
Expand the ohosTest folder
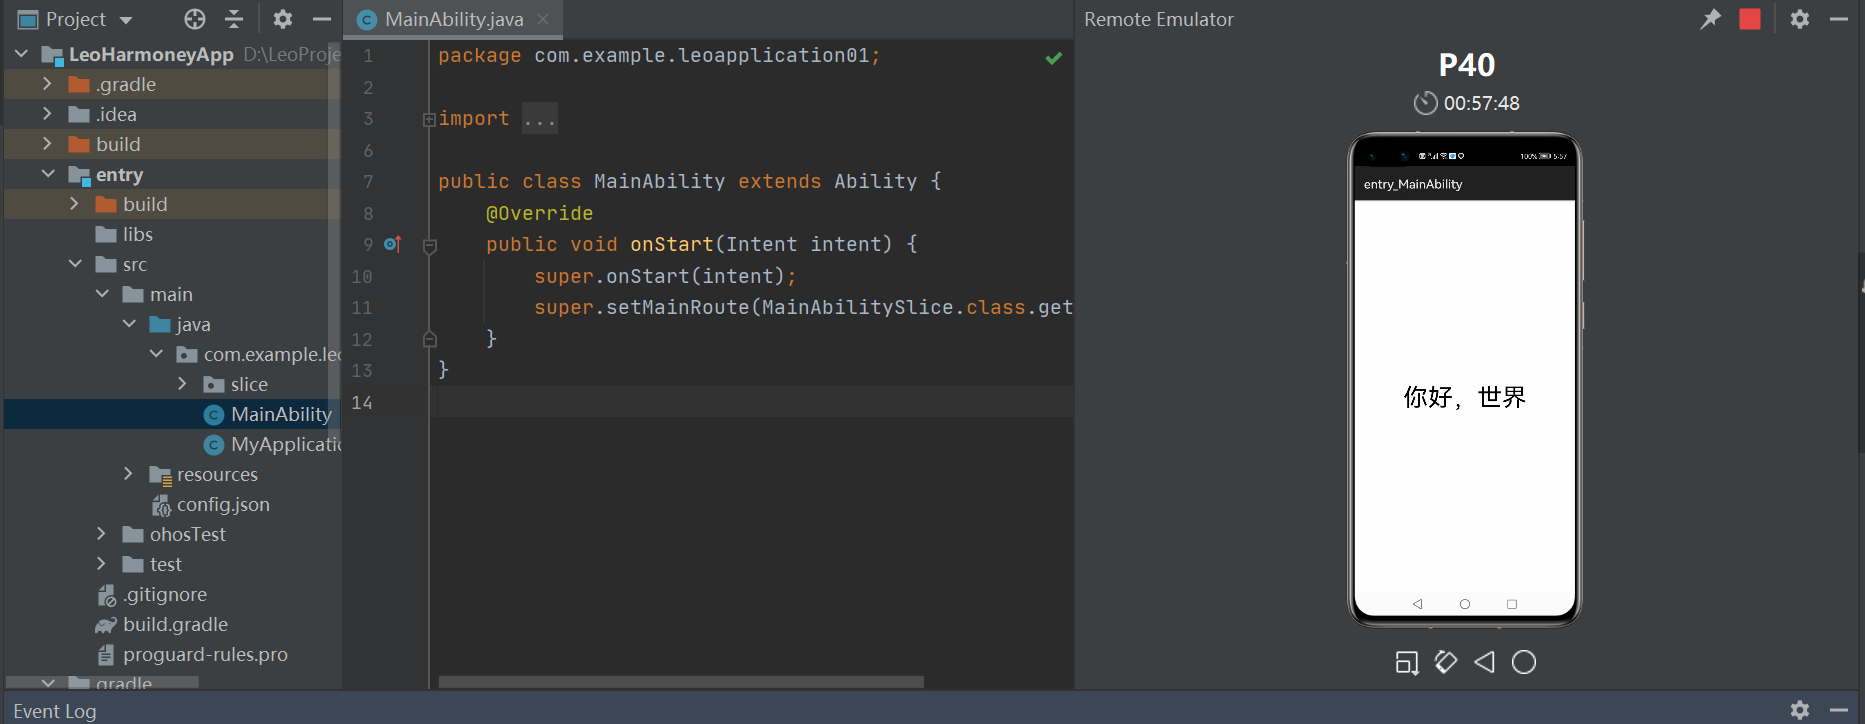tap(101, 534)
